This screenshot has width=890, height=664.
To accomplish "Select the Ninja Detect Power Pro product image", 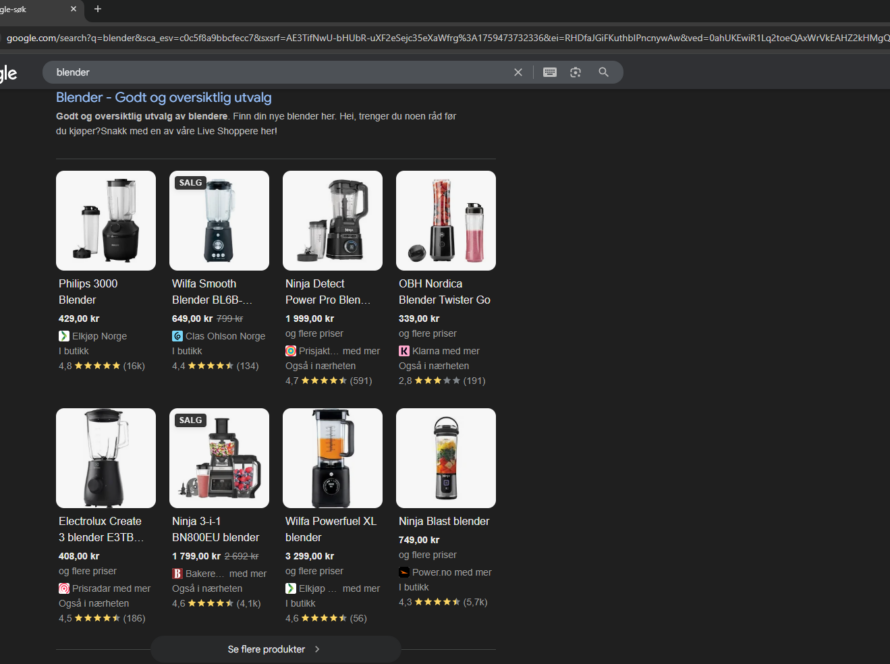I will pyautogui.click(x=332, y=220).
